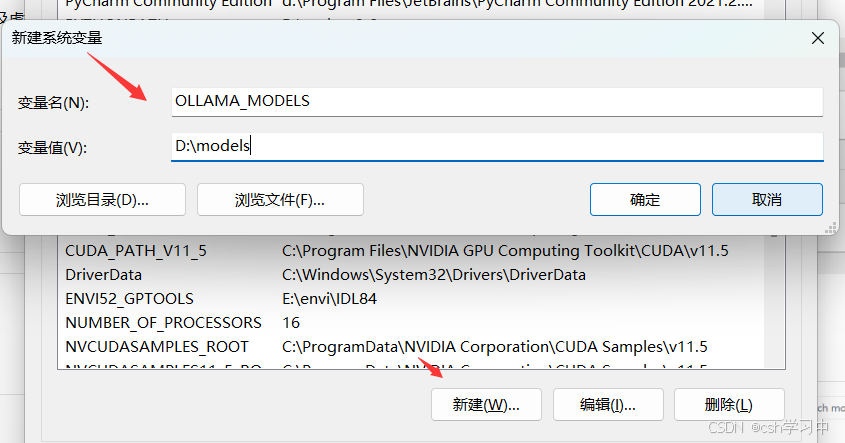Click the 新建(W)... button in the system variables window
The image size is (845, 443).
pyautogui.click(x=486, y=405)
